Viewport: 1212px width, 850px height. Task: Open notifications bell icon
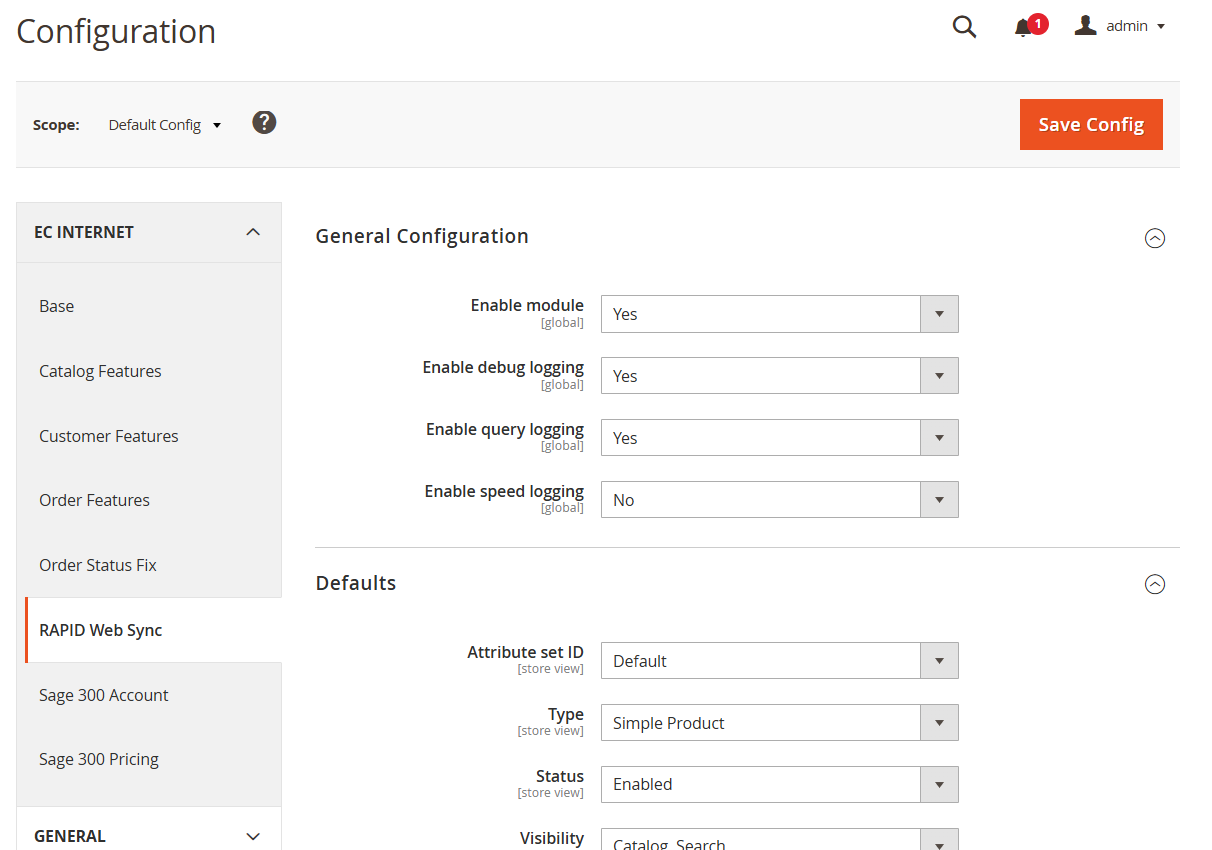(x=1023, y=28)
